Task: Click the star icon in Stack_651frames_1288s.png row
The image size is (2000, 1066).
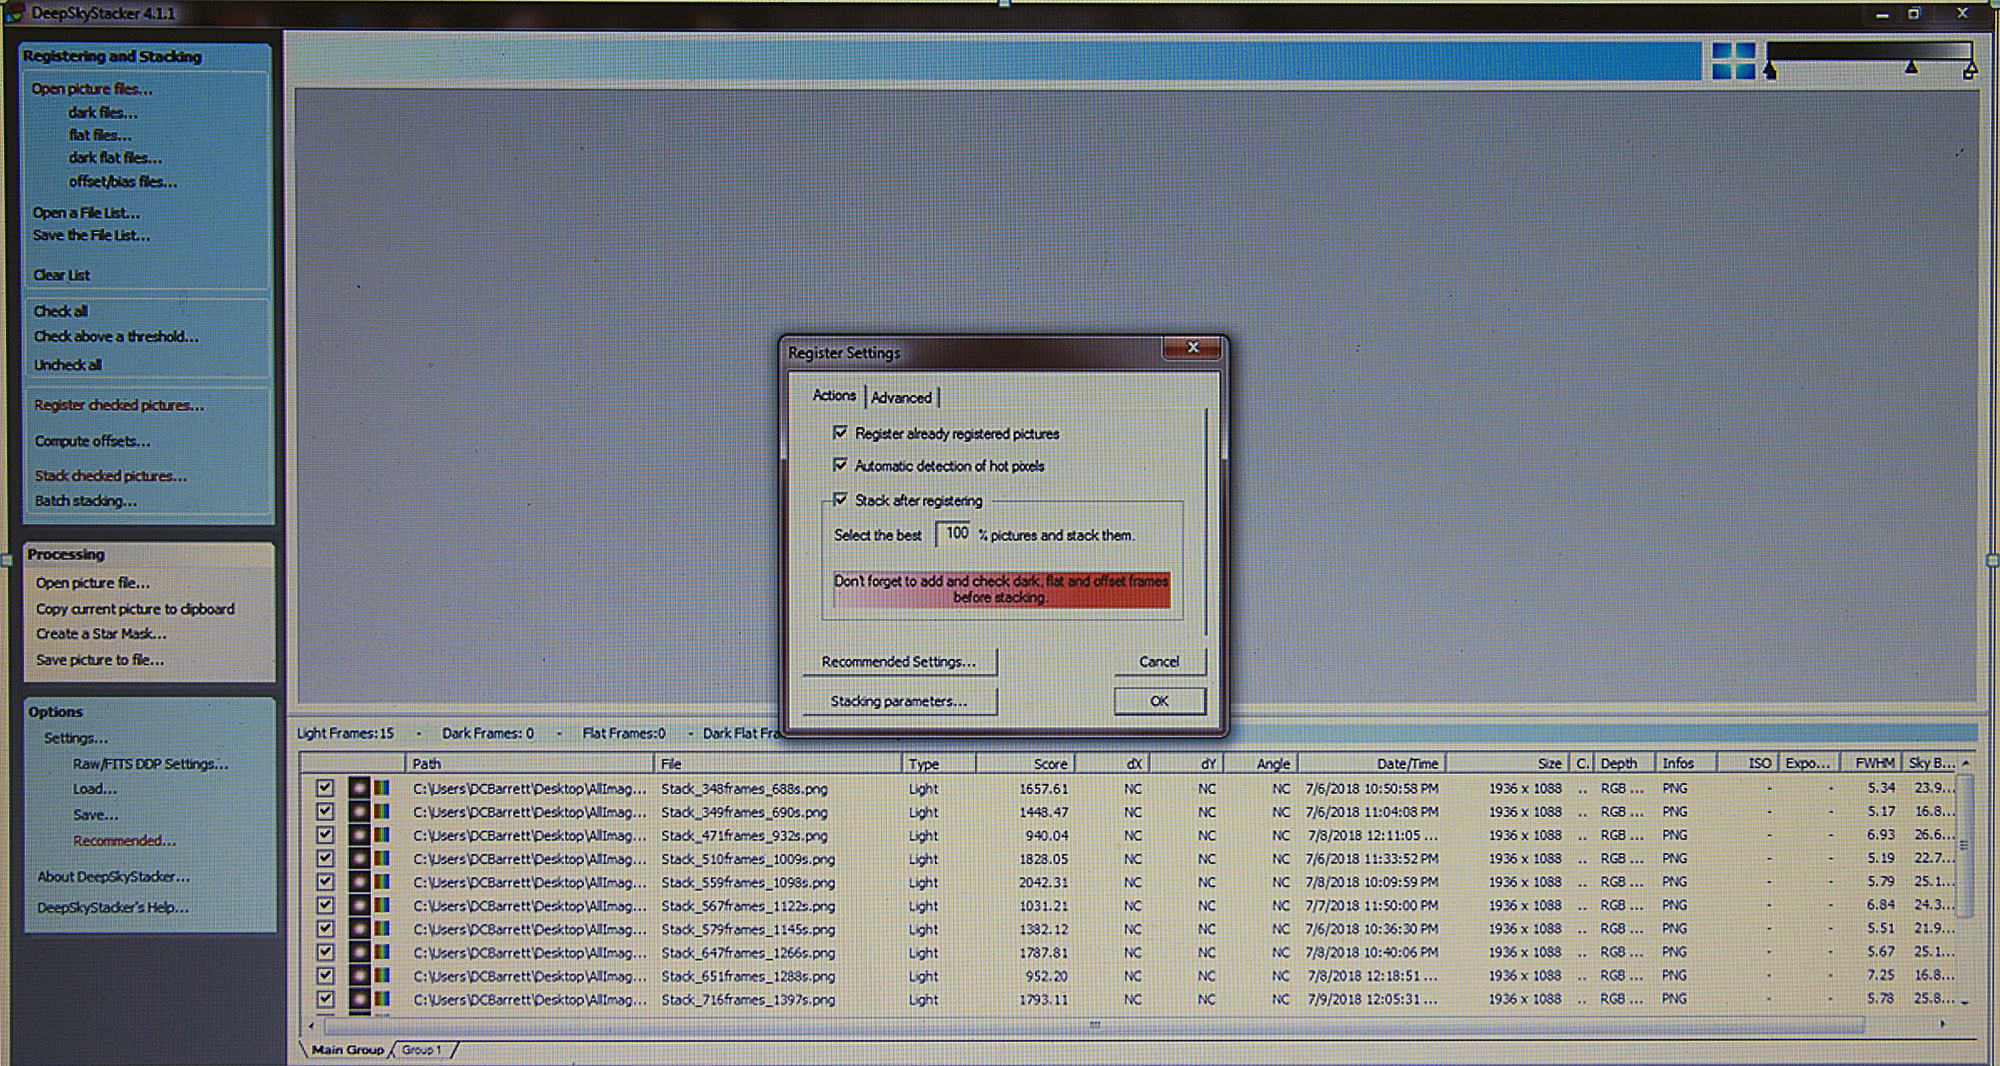Action: pyautogui.click(x=359, y=976)
